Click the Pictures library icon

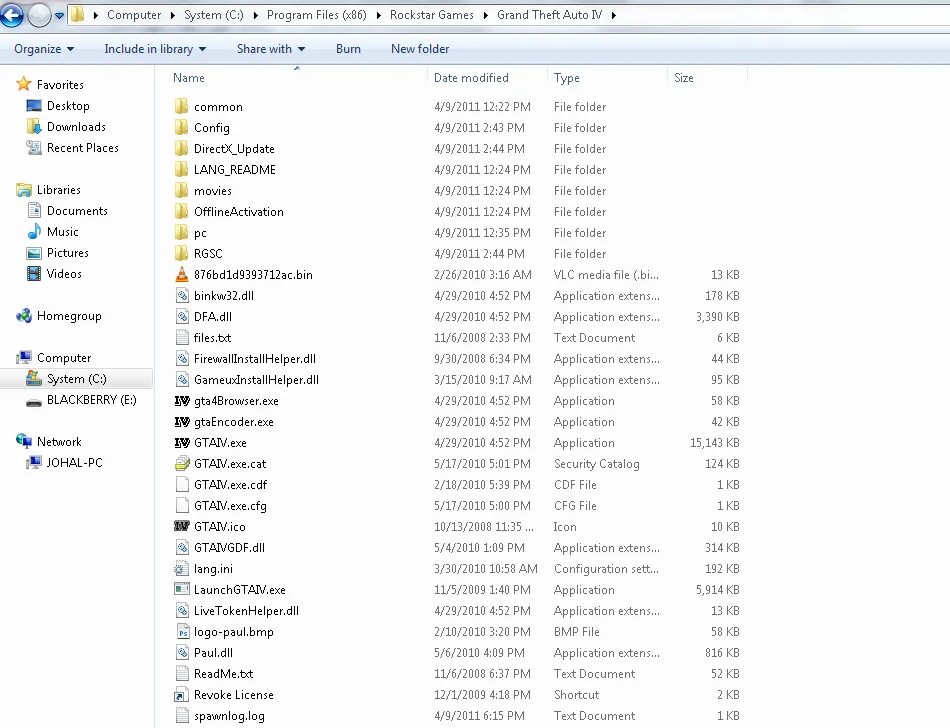coord(34,253)
